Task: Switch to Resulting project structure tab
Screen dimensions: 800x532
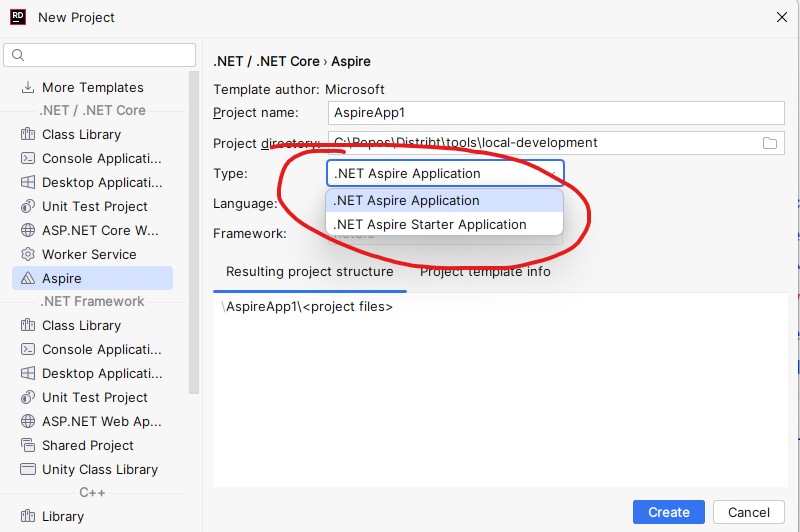Action: pyautogui.click(x=310, y=271)
